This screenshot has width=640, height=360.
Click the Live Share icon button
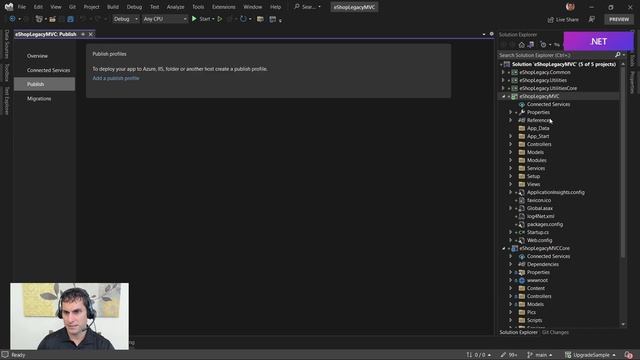[x=563, y=19]
